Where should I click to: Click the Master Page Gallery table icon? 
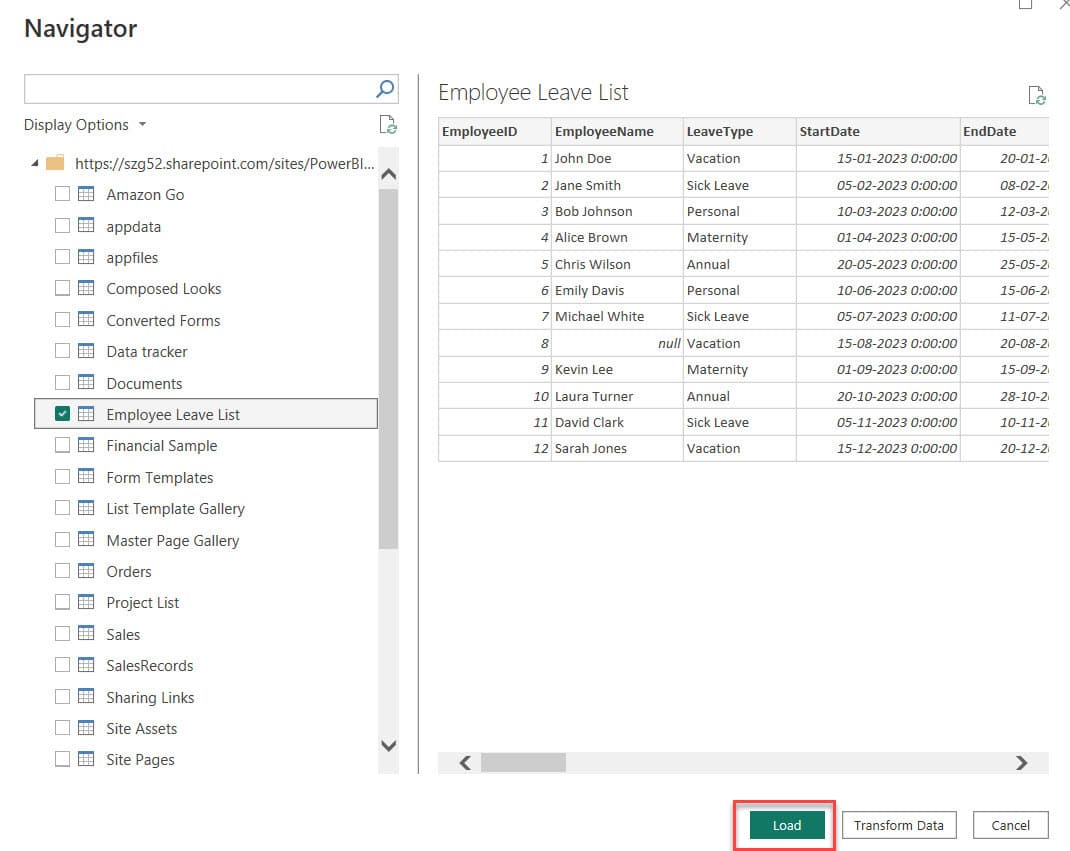(x=86, y=539)
